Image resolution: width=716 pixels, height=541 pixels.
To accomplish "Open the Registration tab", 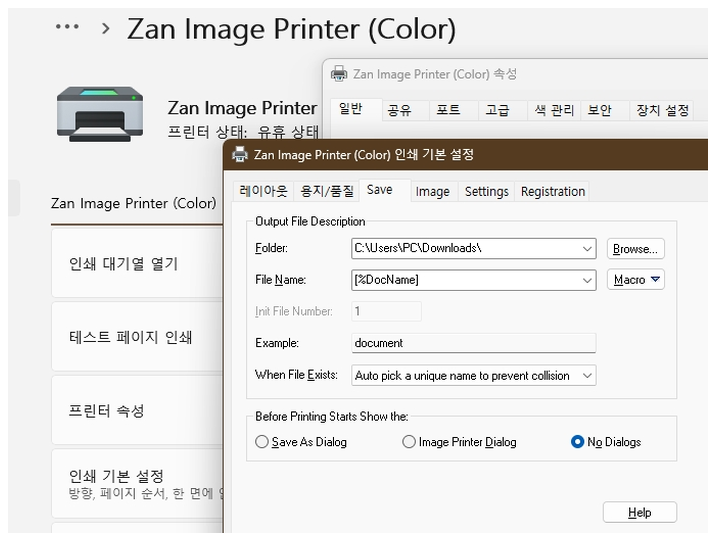I will tap(553, 192).
